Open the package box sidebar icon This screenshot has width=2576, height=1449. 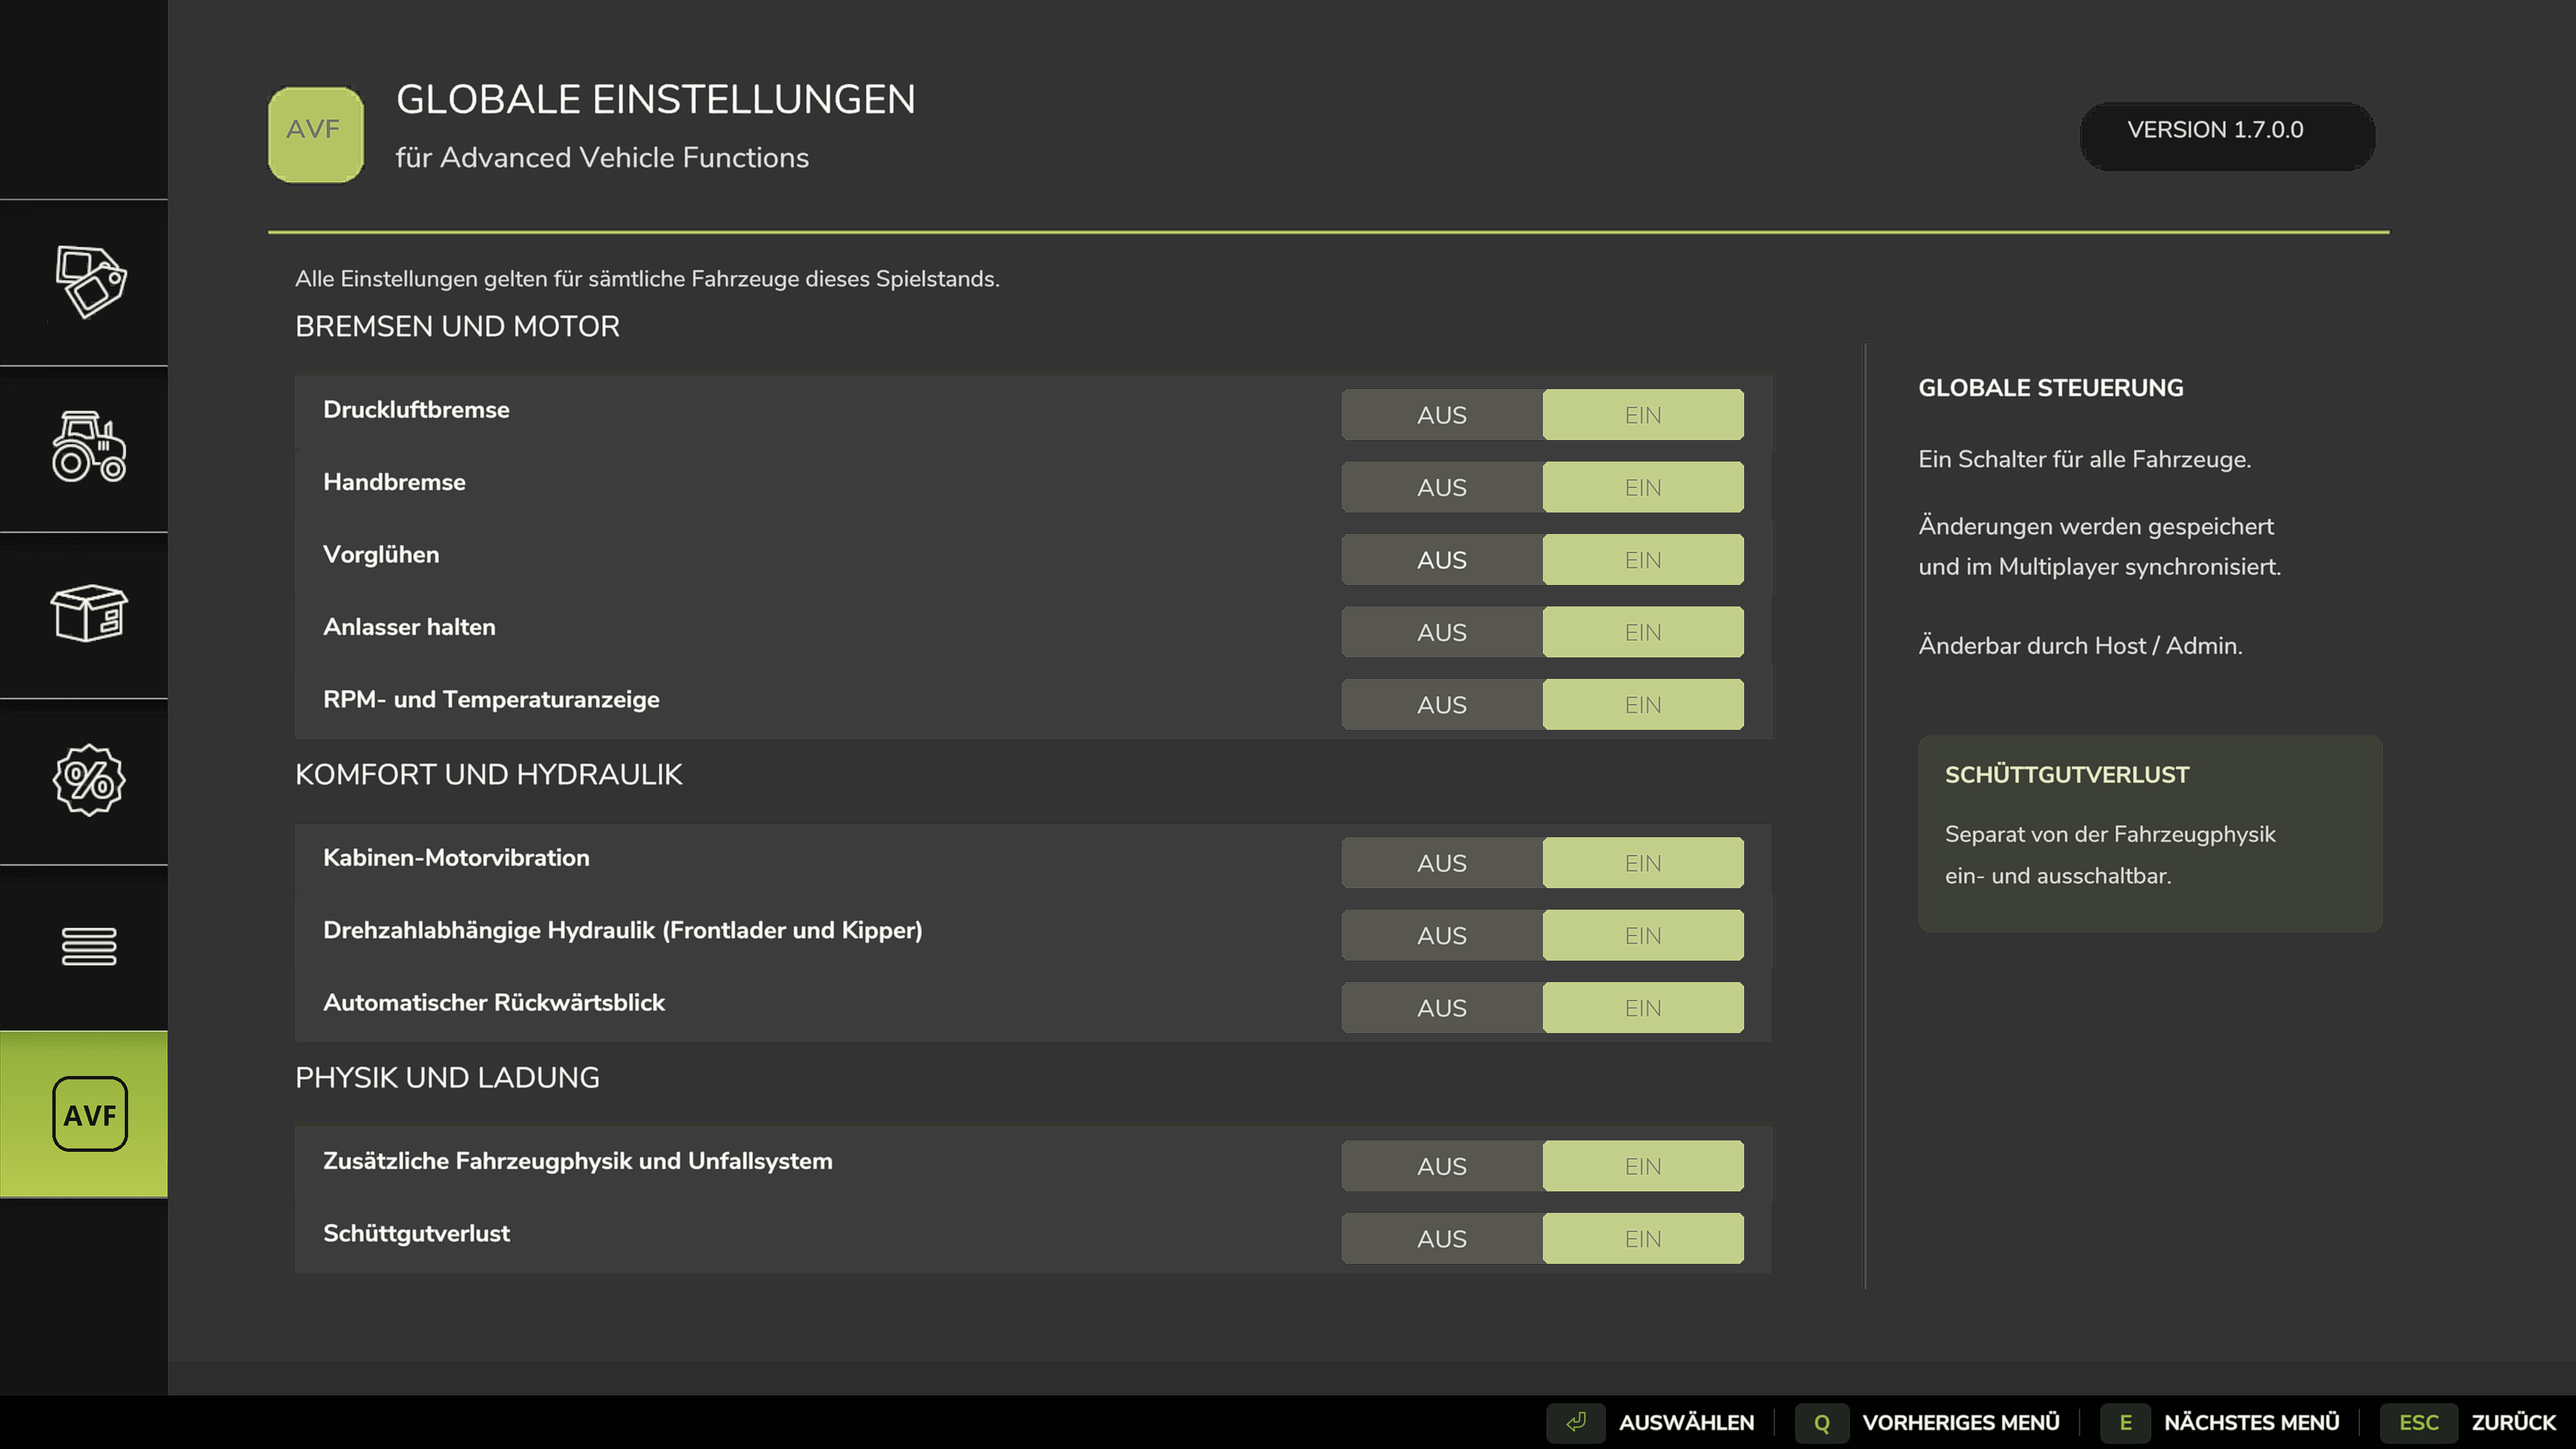(90, 614)
